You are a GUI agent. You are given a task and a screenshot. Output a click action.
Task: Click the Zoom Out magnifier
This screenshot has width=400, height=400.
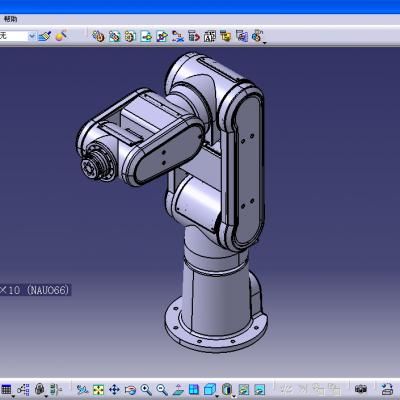tap(162, 389)
